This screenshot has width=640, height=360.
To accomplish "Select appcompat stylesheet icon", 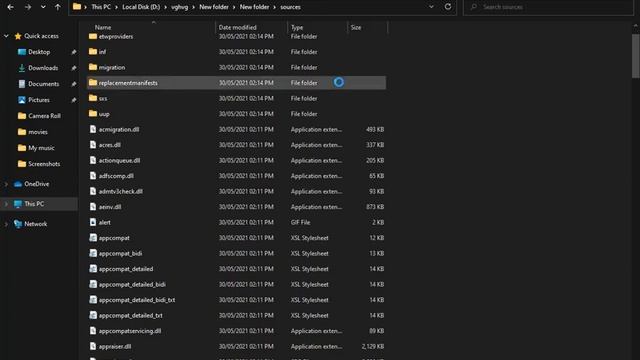I will pyautogui.click(x=93, y=238).
